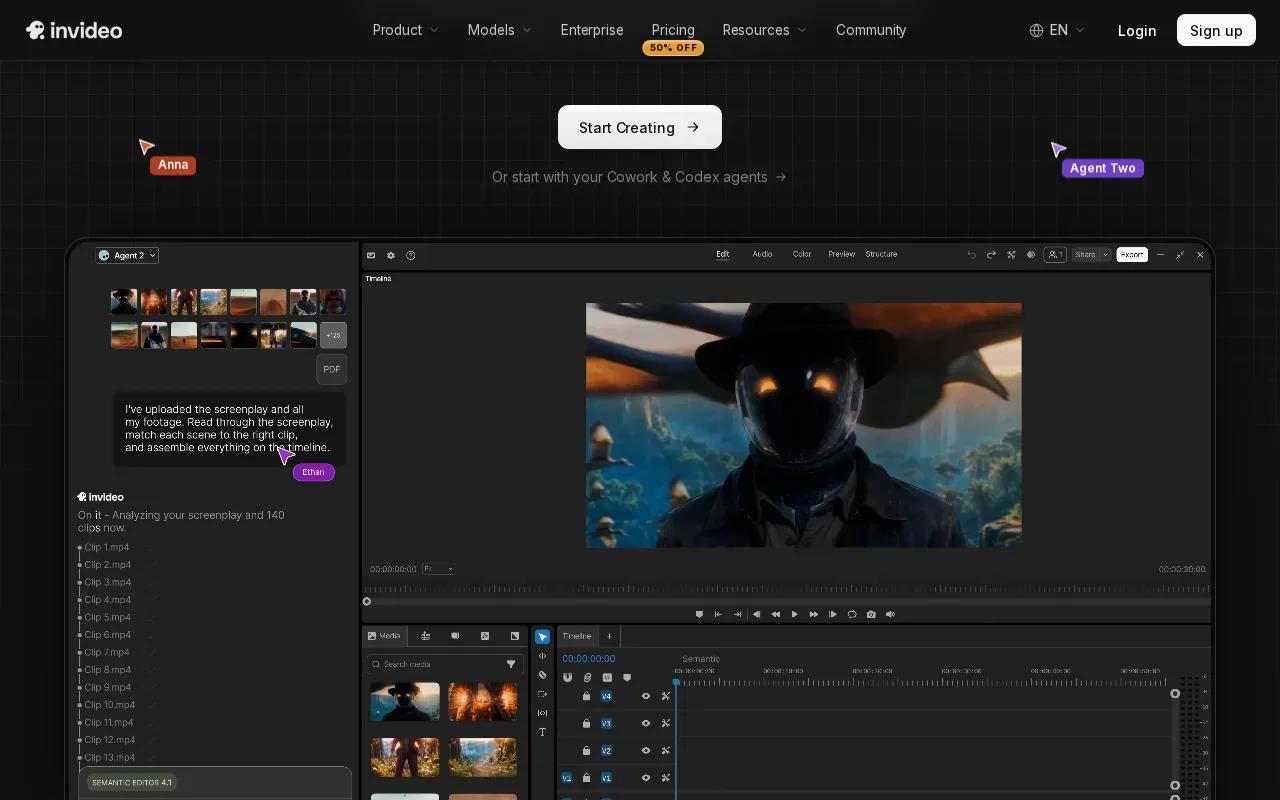Select the arrow selection tool in timeline toolbar
Image resolution: width=1280 pixels, height=800 pixels.
(x=542, y=637)
